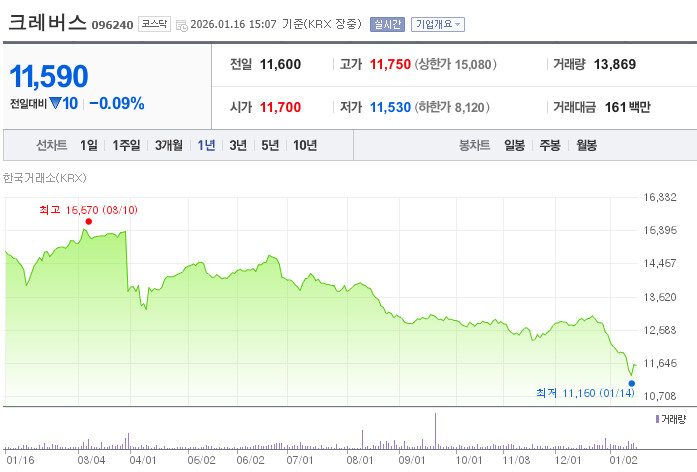Click the 거래량 value 13,869
The width and height of the screenshot is (697, 472).
pyautogui.click(x=615, y=64)
